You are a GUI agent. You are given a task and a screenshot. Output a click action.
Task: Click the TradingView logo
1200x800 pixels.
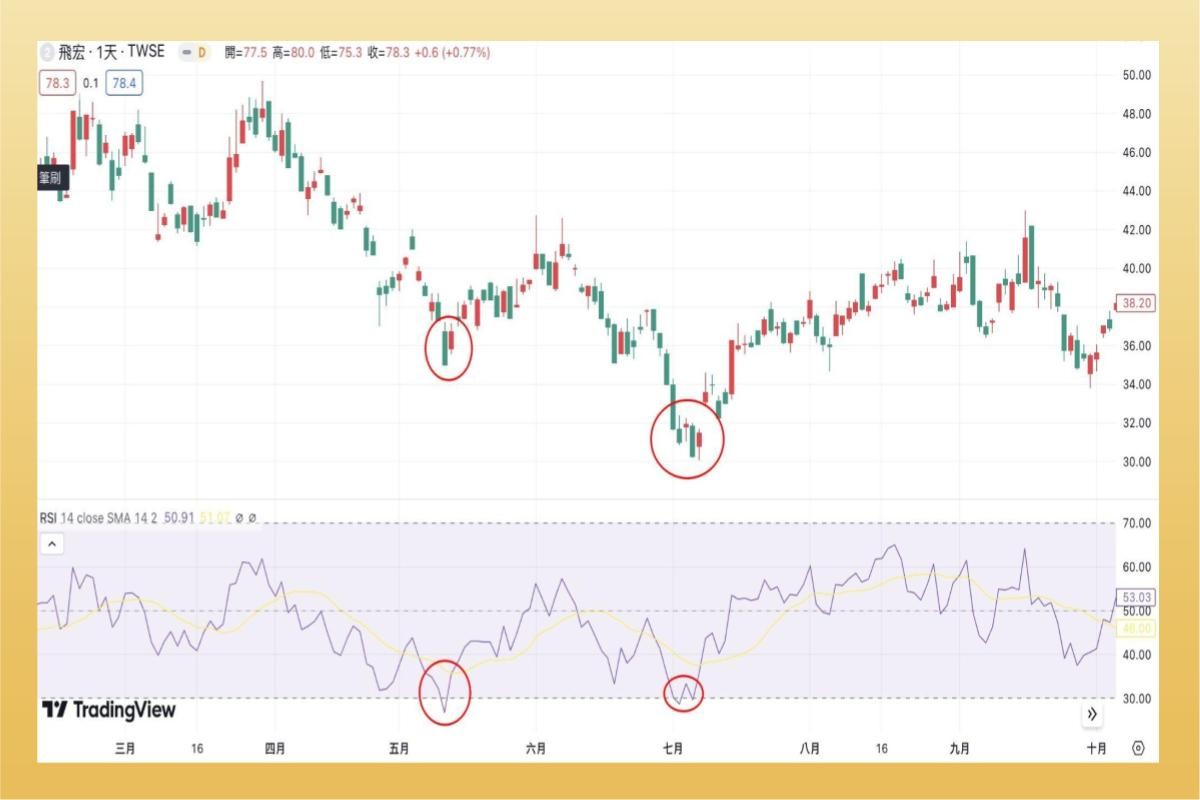110,711
